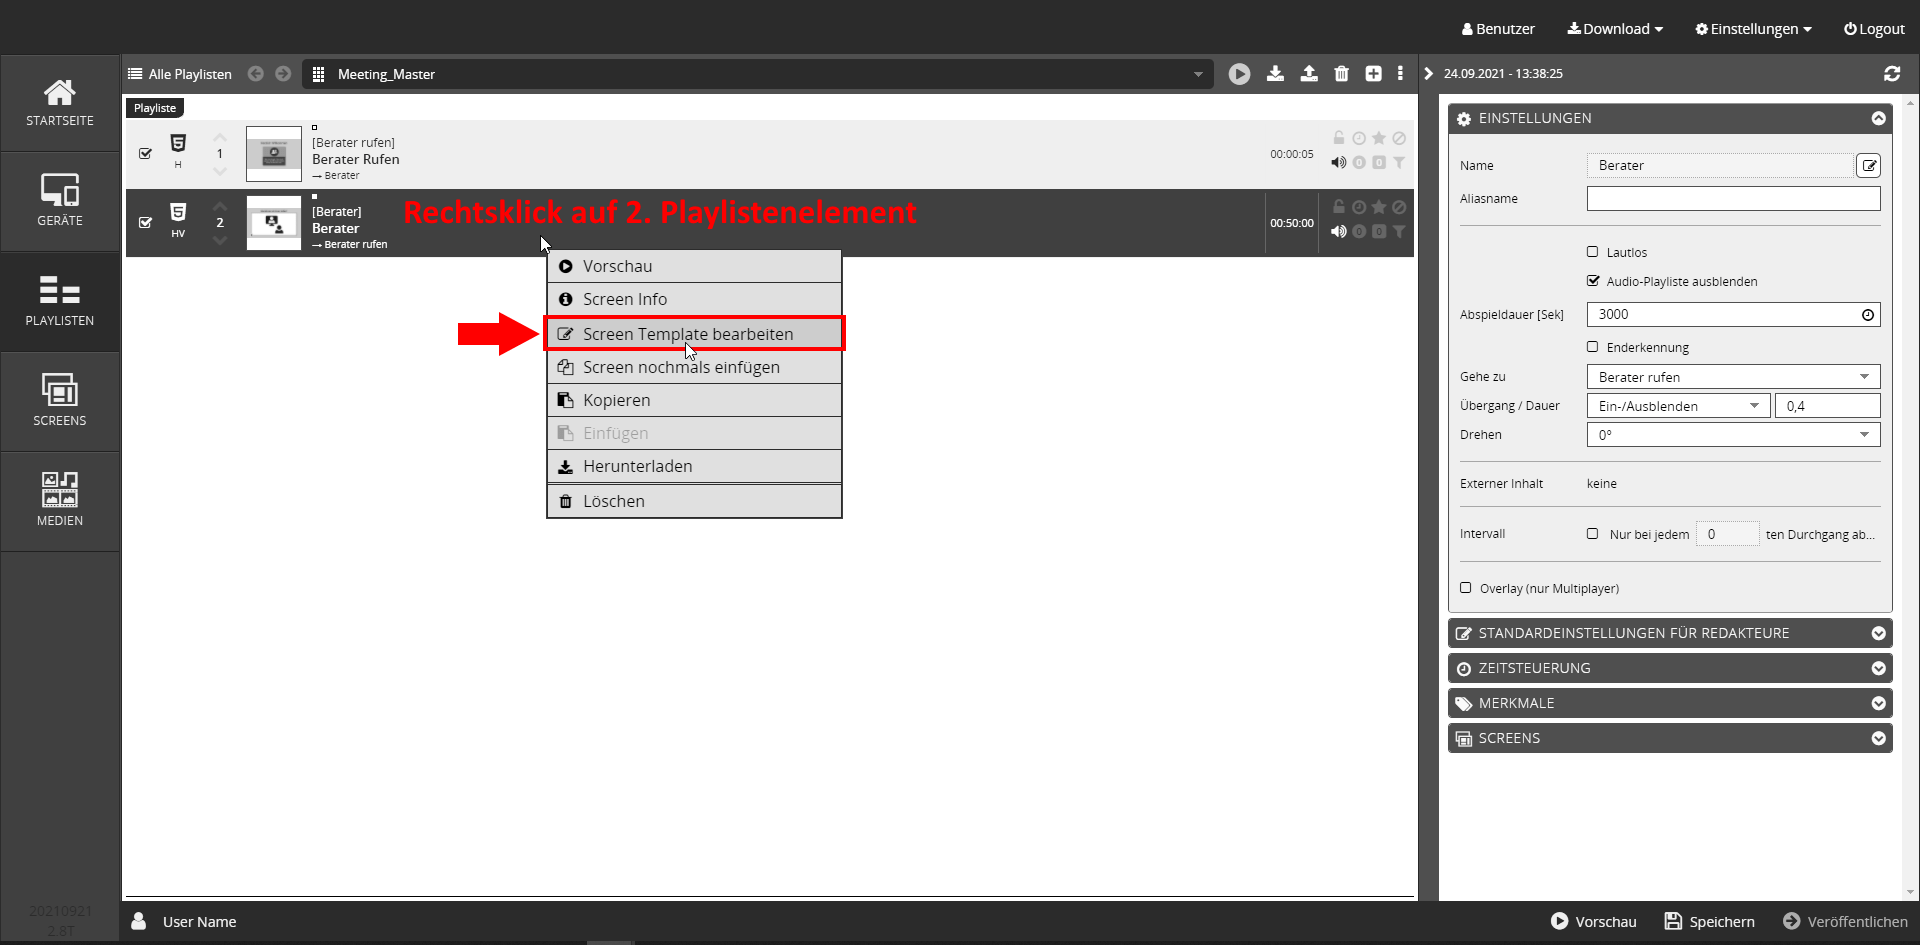Open the three-dot more options menu

1400,74
